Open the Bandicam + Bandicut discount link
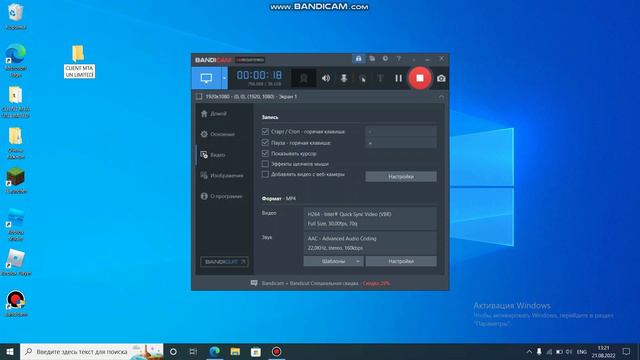This screenshot has height=360, width=640. pyautogui.click(x=326, y=283)
